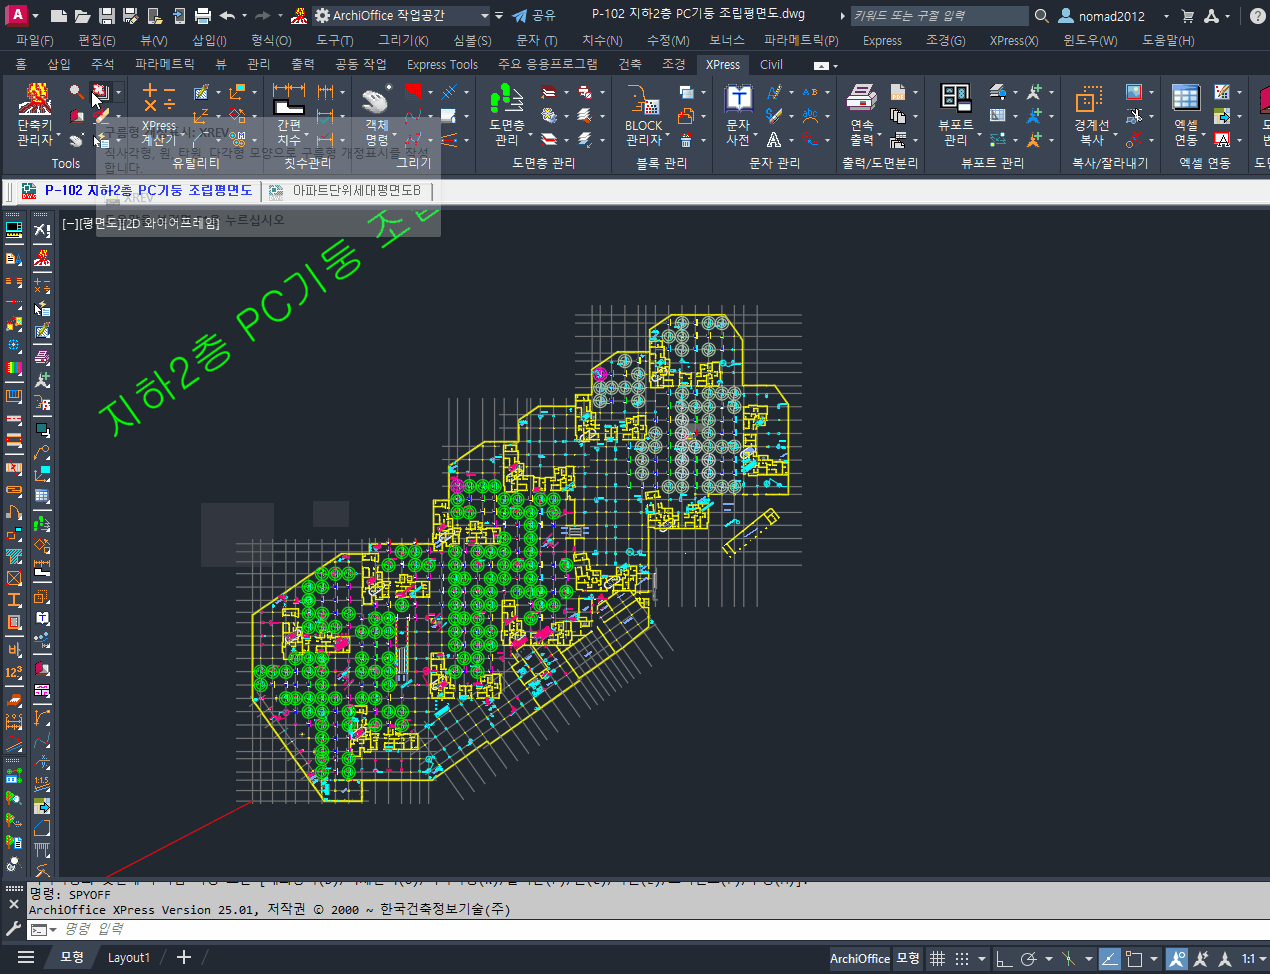Viewport: 1270px width, 974px height.
Task: Click the magnifier icon in Tools panel
Action: pos(76,92)
